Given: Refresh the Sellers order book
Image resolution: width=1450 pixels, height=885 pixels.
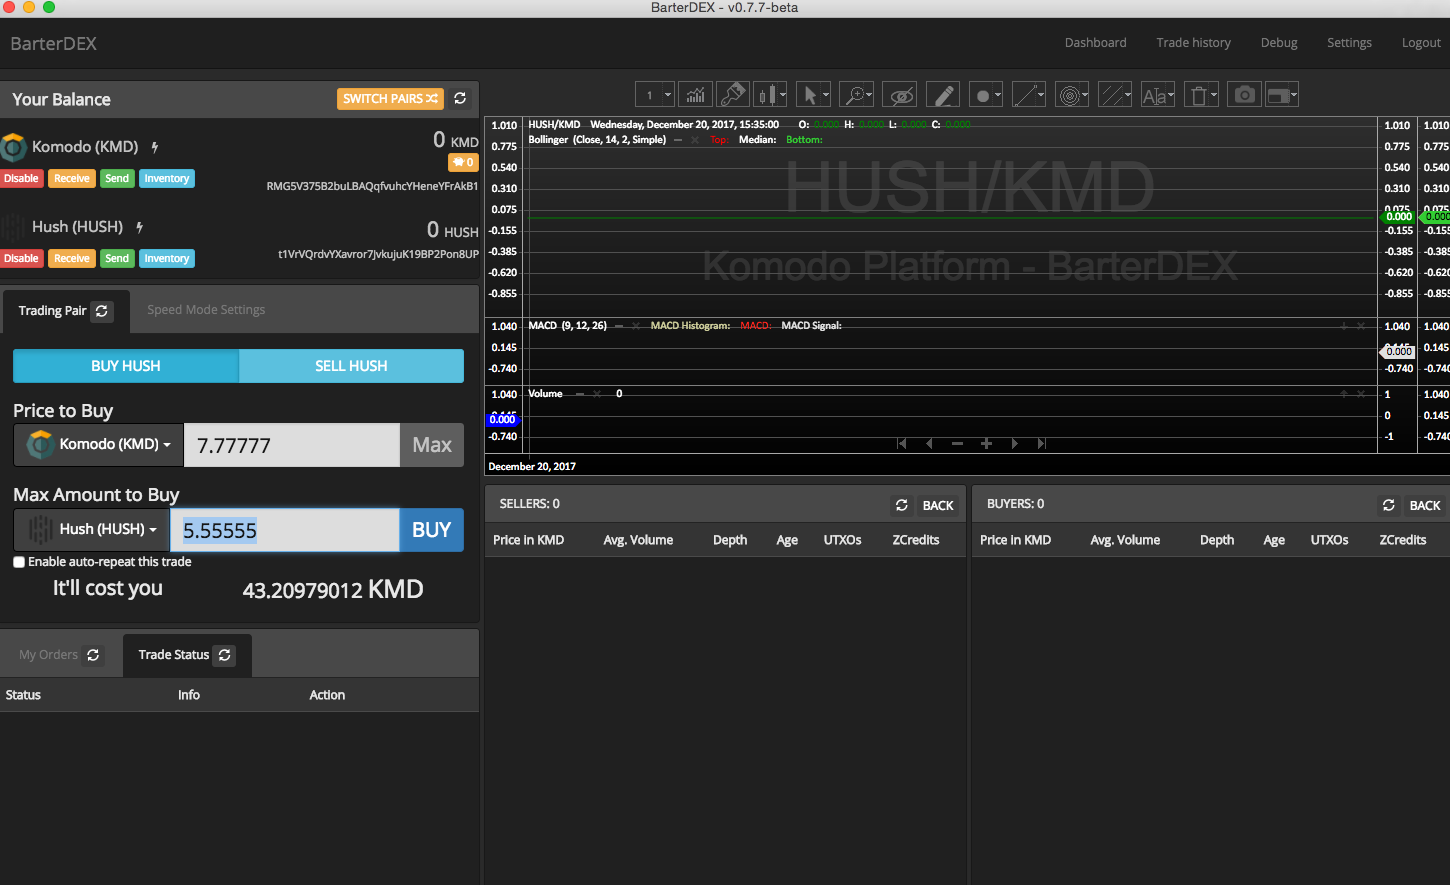Looking at the screenshot, I should click(x=902, y=505).
